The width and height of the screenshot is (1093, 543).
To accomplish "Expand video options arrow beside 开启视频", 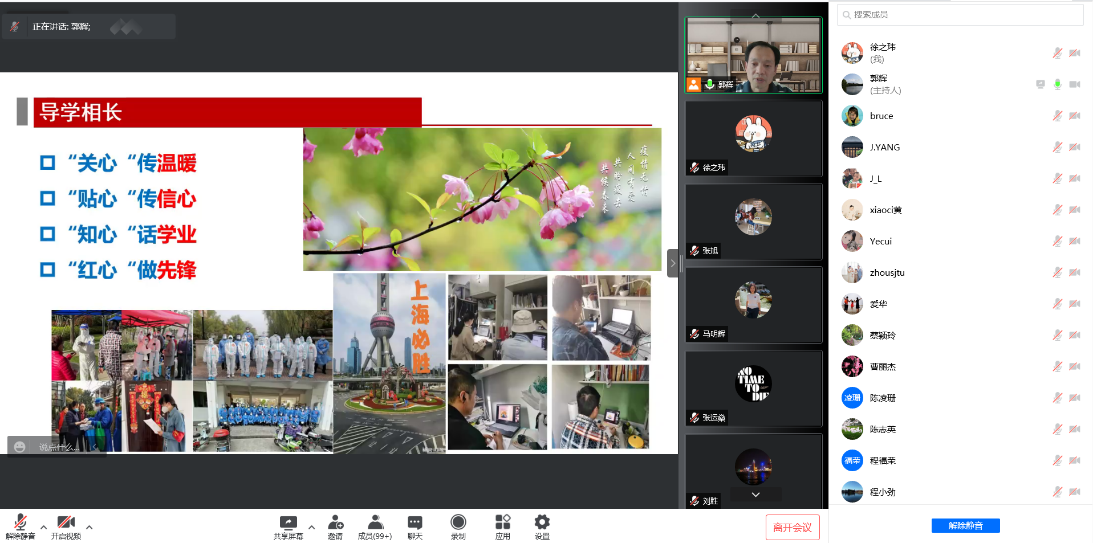I will pyautogui.click(x=89, y=526).
